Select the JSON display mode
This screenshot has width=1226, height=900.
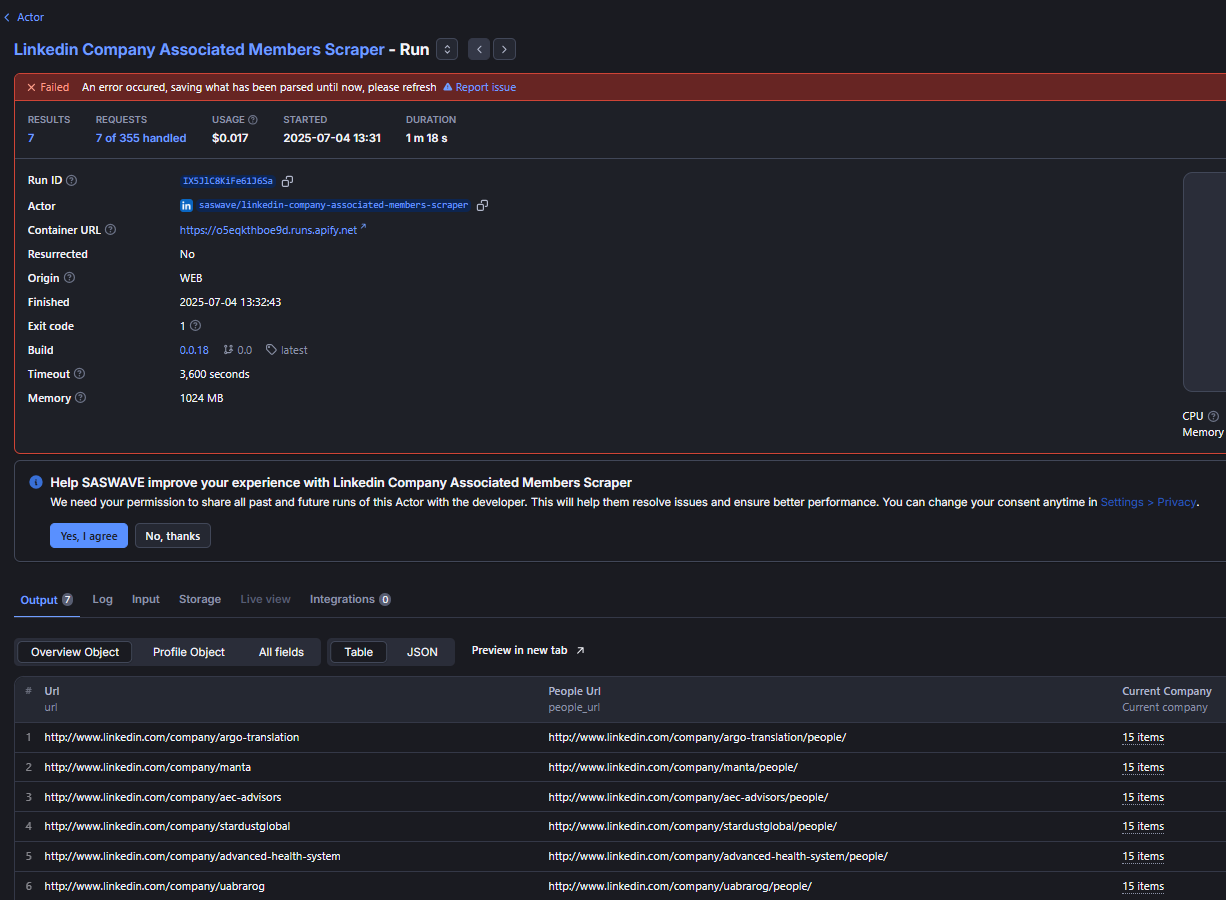pyautogui.click(x=422, y=652)
